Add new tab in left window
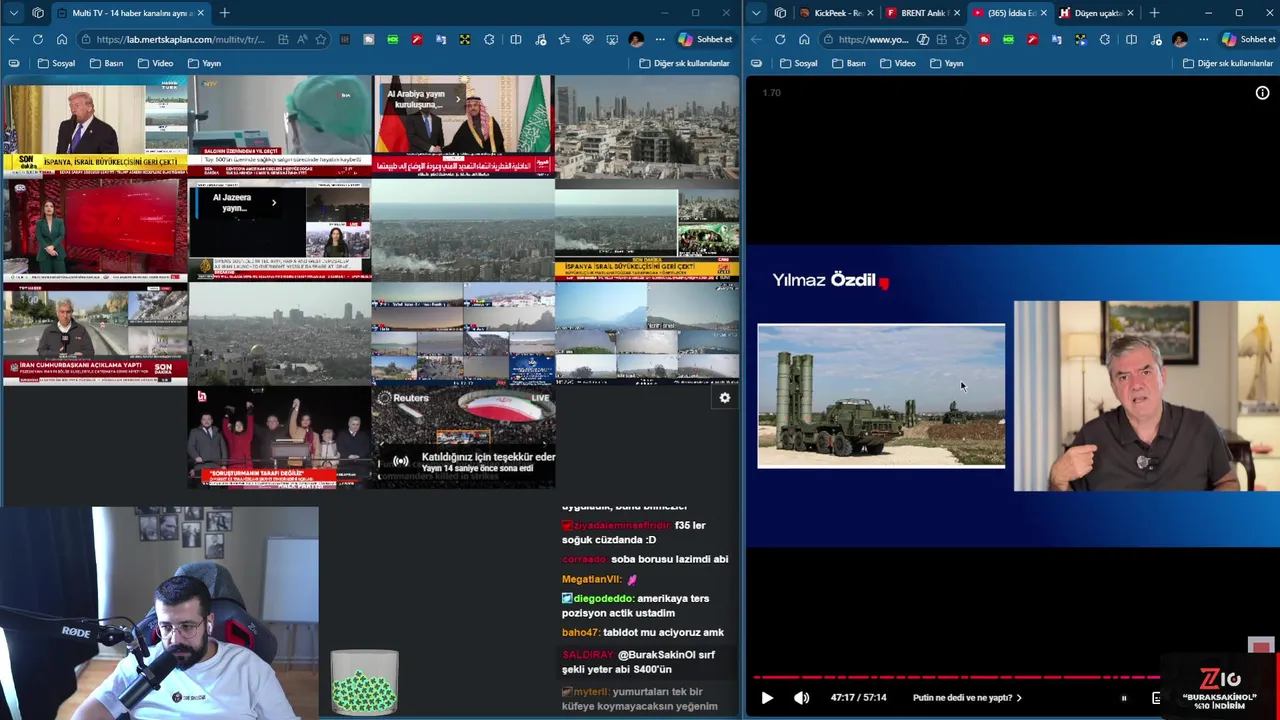 tap(224, 13)
